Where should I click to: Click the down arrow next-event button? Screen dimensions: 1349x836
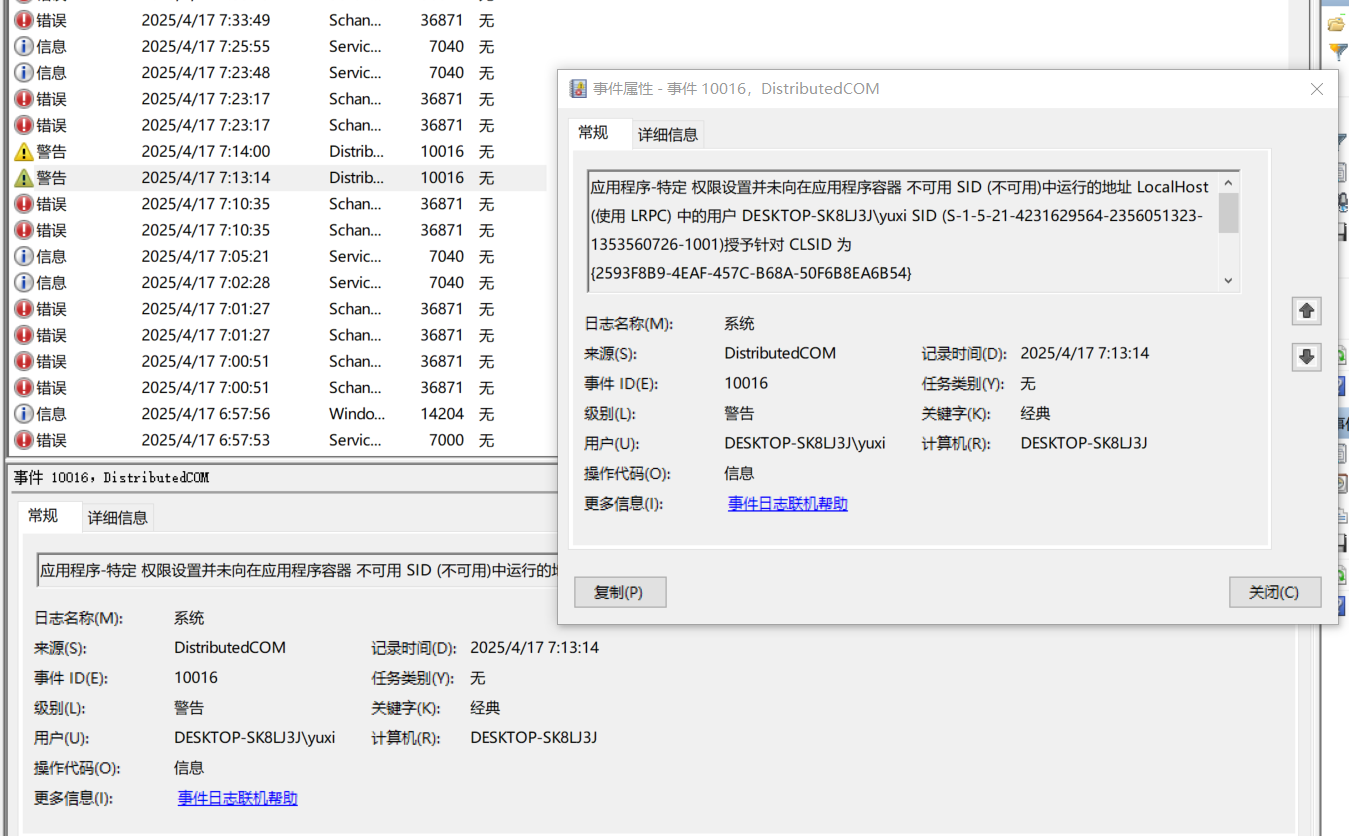click(1306, 357)
